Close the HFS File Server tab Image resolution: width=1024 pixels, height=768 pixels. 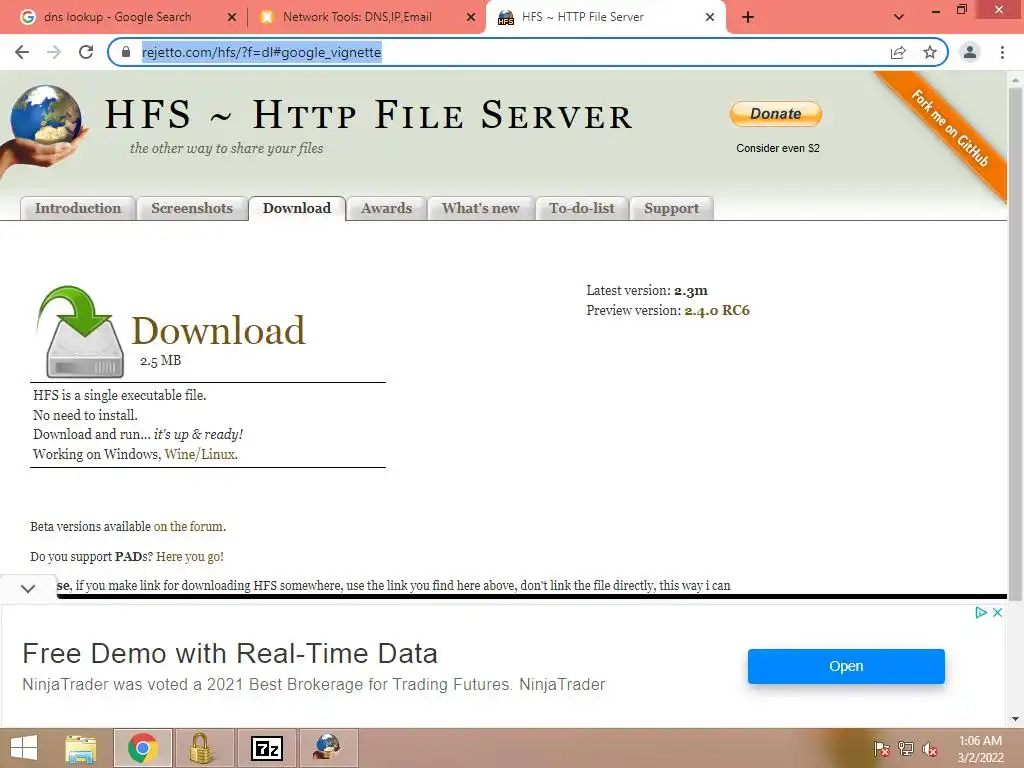710,17
